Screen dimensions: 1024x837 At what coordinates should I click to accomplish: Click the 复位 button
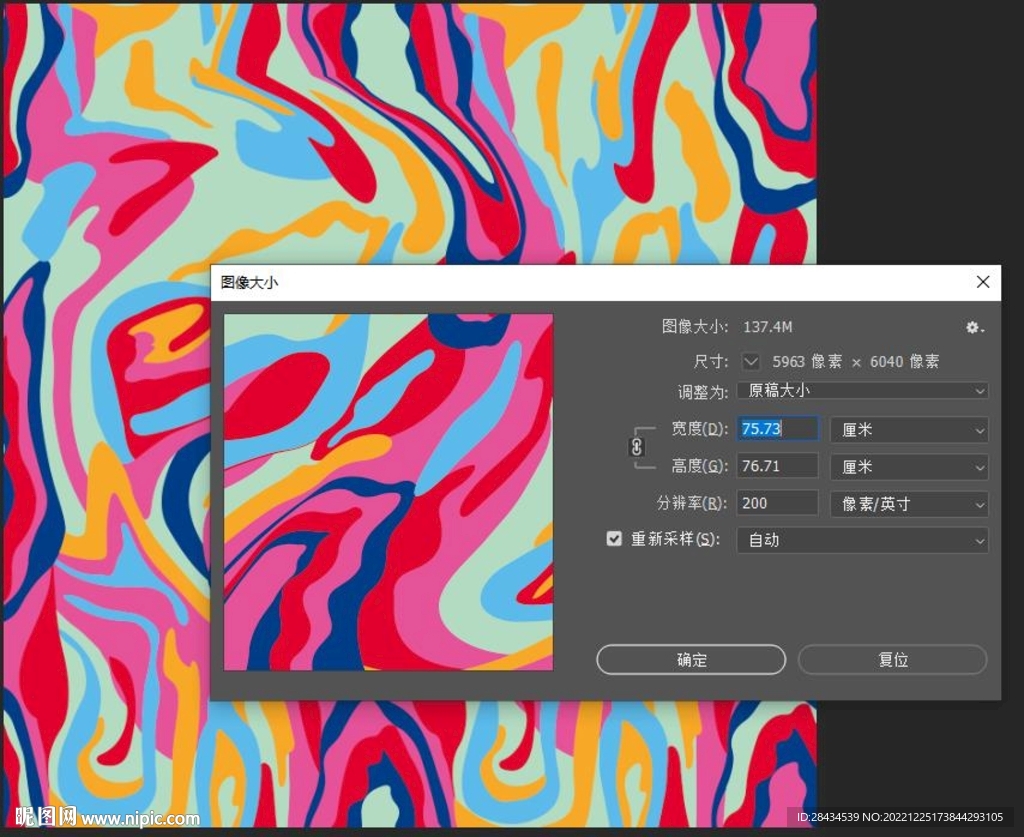[x=892, y=660]
